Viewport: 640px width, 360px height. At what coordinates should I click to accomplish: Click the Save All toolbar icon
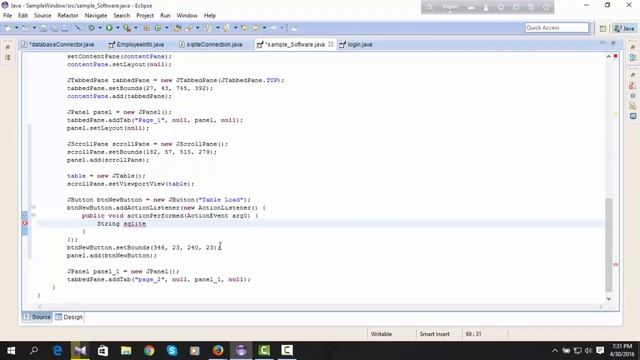point(54,28)
